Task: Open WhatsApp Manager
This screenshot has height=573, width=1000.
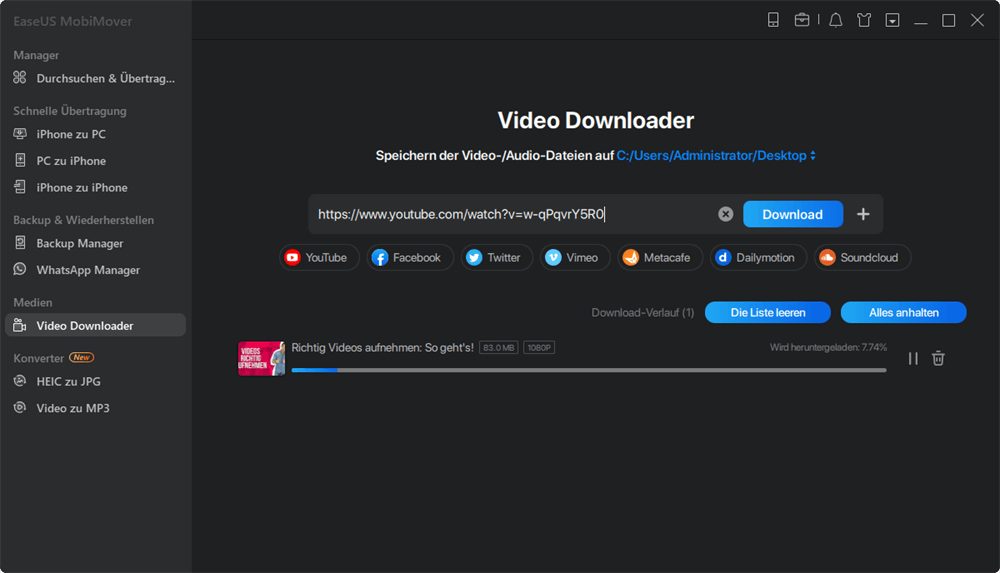Action: click(95, 270)
